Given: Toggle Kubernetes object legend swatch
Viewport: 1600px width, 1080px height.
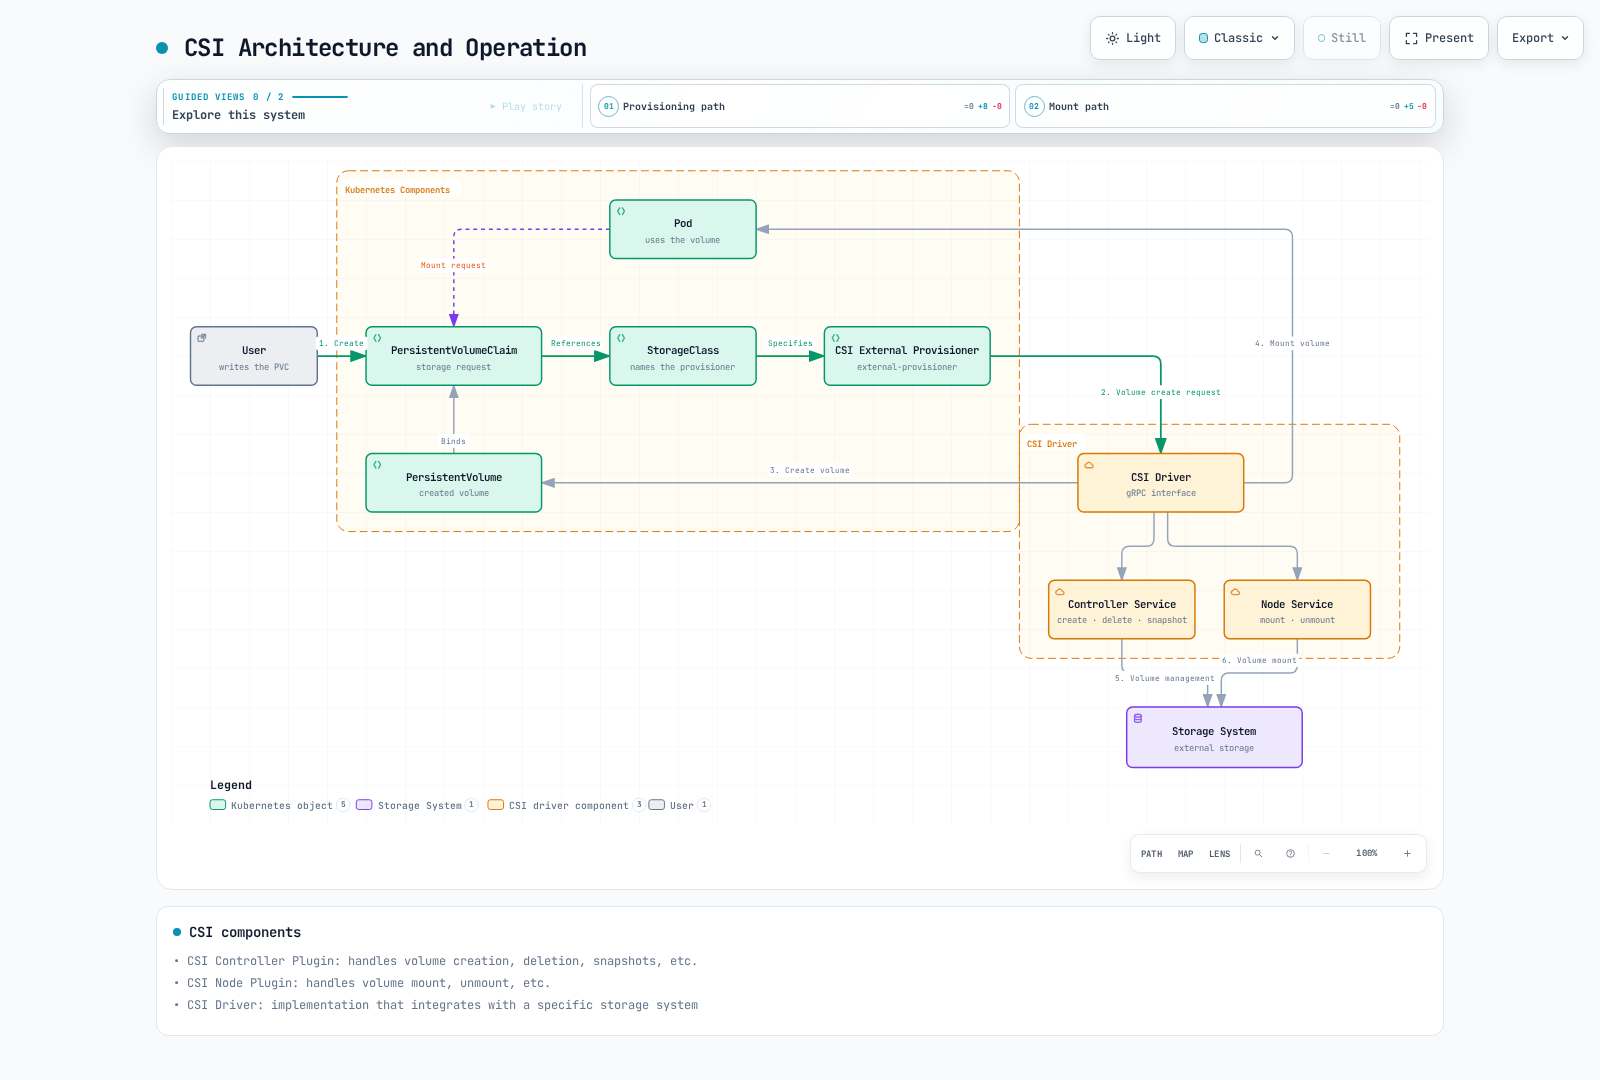Looking at the screenshot, I should click(x=218, y=805).
